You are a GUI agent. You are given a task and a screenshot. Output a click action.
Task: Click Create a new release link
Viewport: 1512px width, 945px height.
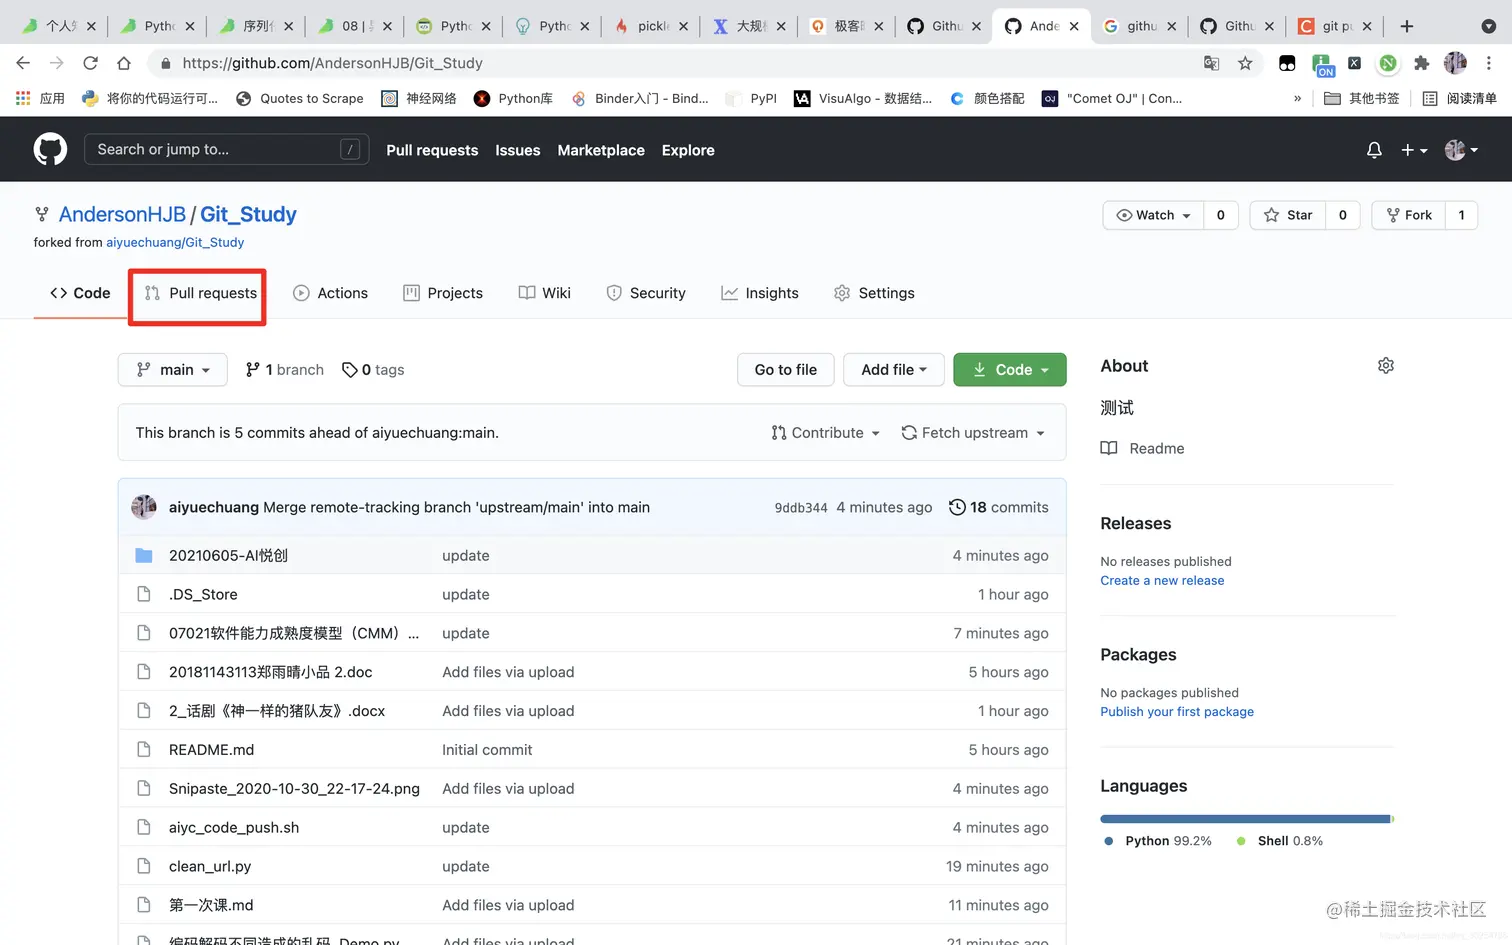[x=1162, y=581]
